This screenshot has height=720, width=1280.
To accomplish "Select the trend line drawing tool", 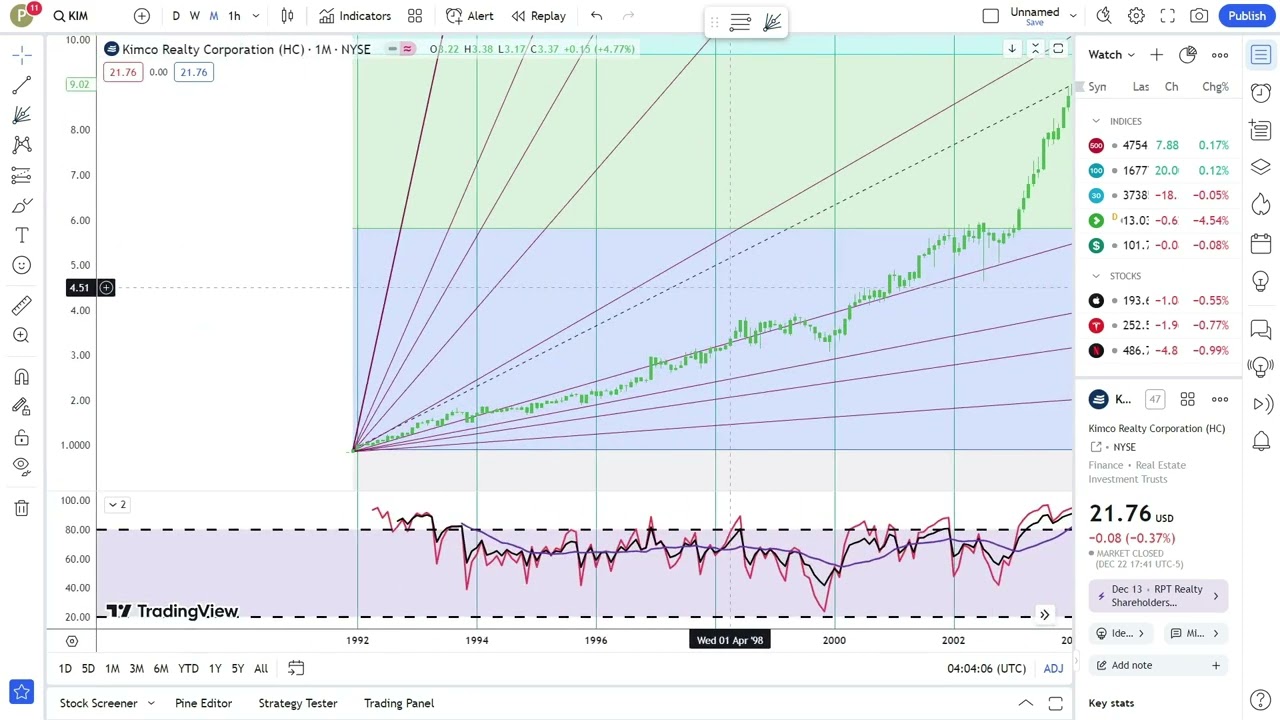I will pos(21,86).
